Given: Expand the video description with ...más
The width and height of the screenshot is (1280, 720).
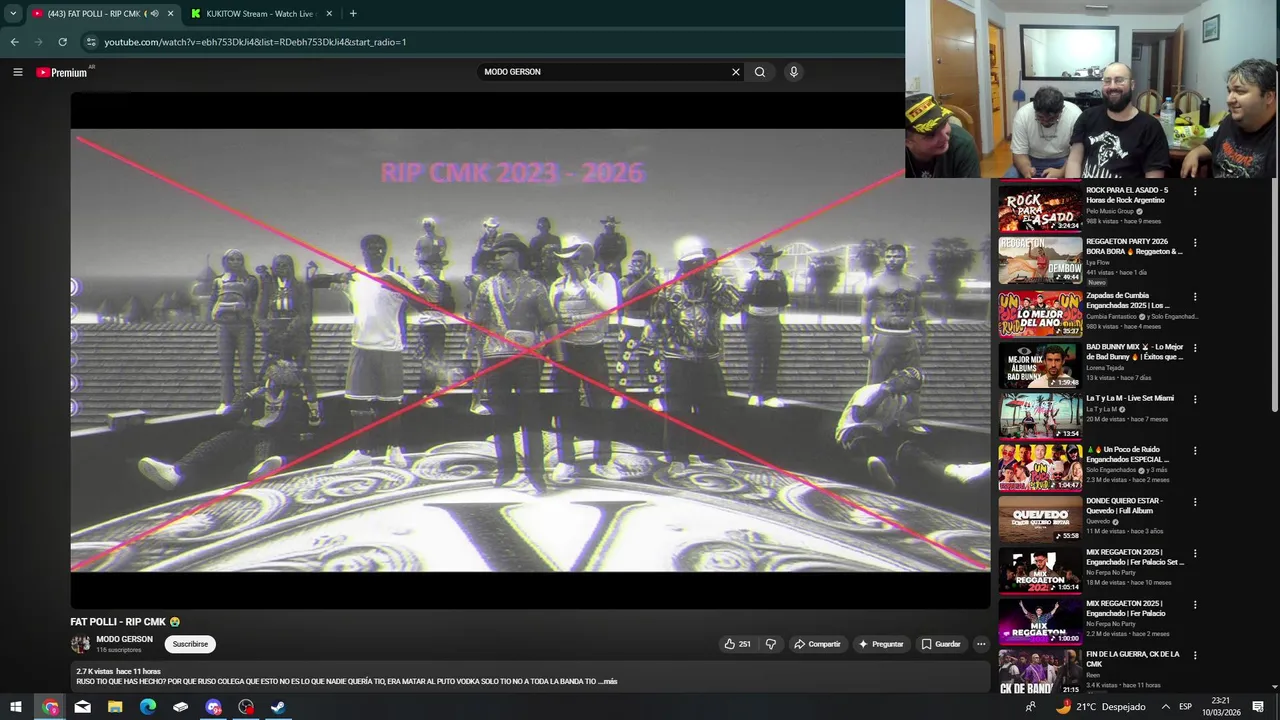Looking at the screenshot, I should pos(608,681).
